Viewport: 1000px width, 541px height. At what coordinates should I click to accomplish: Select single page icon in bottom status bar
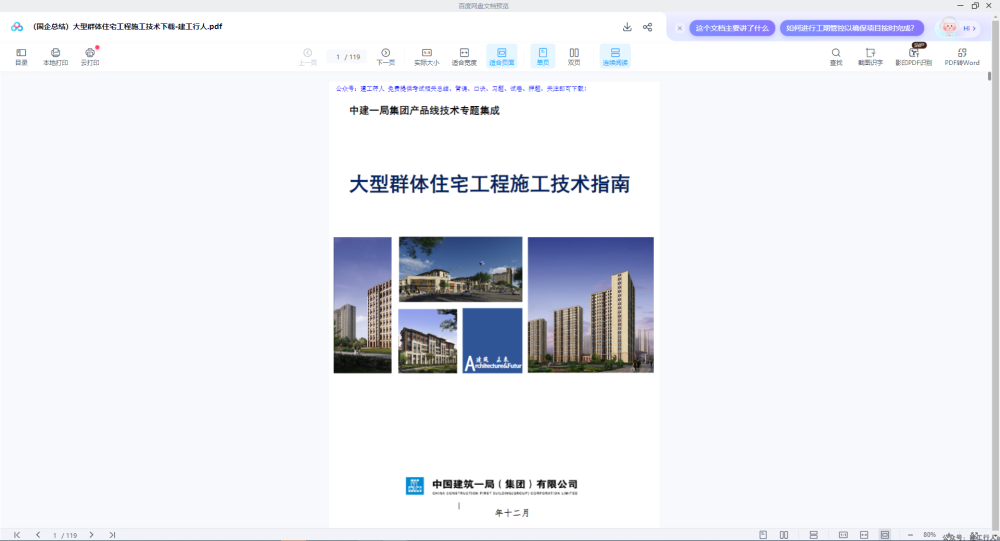click(x=763, y=535)
